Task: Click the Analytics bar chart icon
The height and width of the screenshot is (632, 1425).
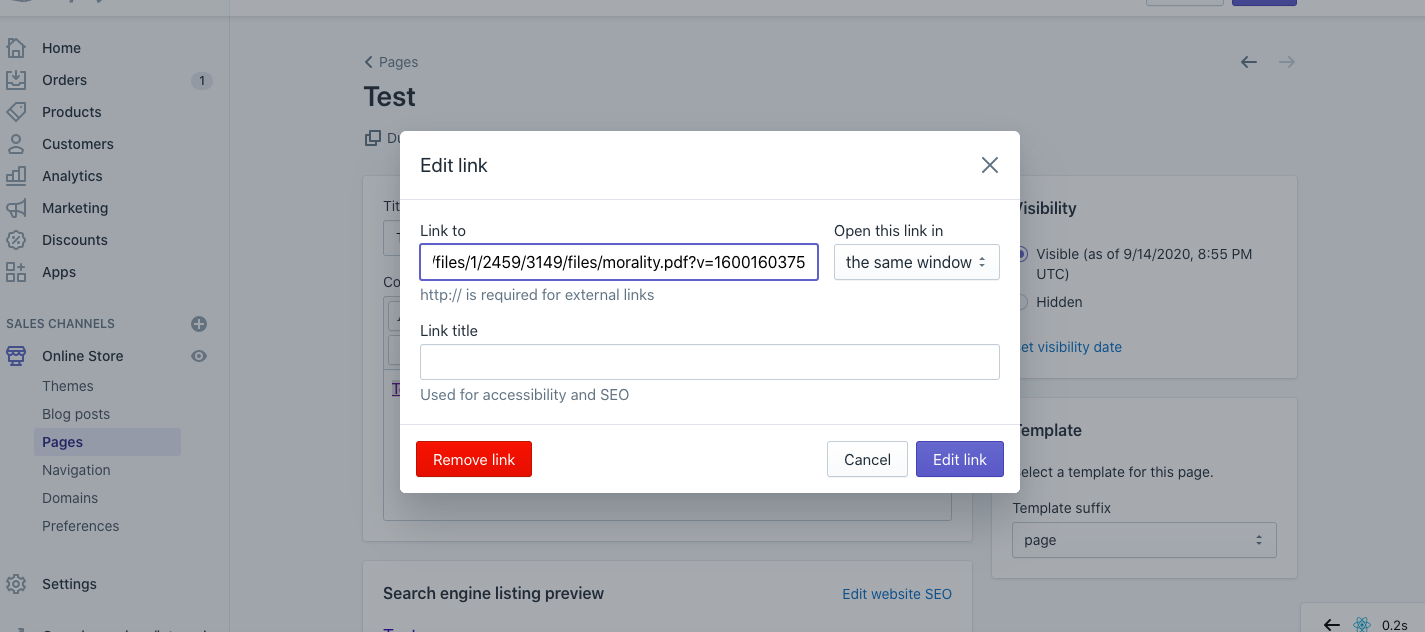Action: tap(16, 176)
